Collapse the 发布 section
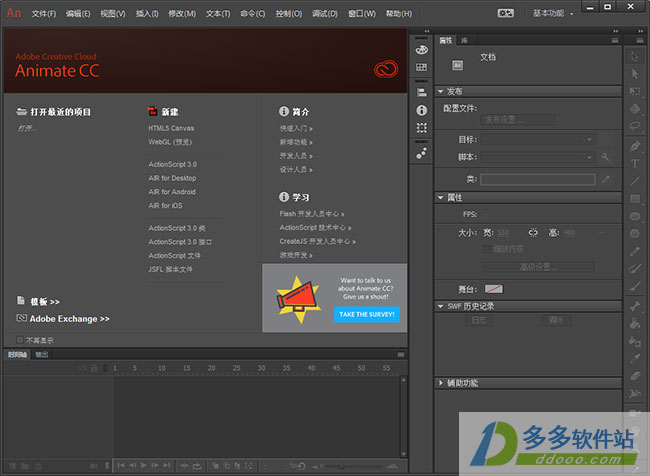The height and width of the screenshot is (476, 650). pos(440,91)
